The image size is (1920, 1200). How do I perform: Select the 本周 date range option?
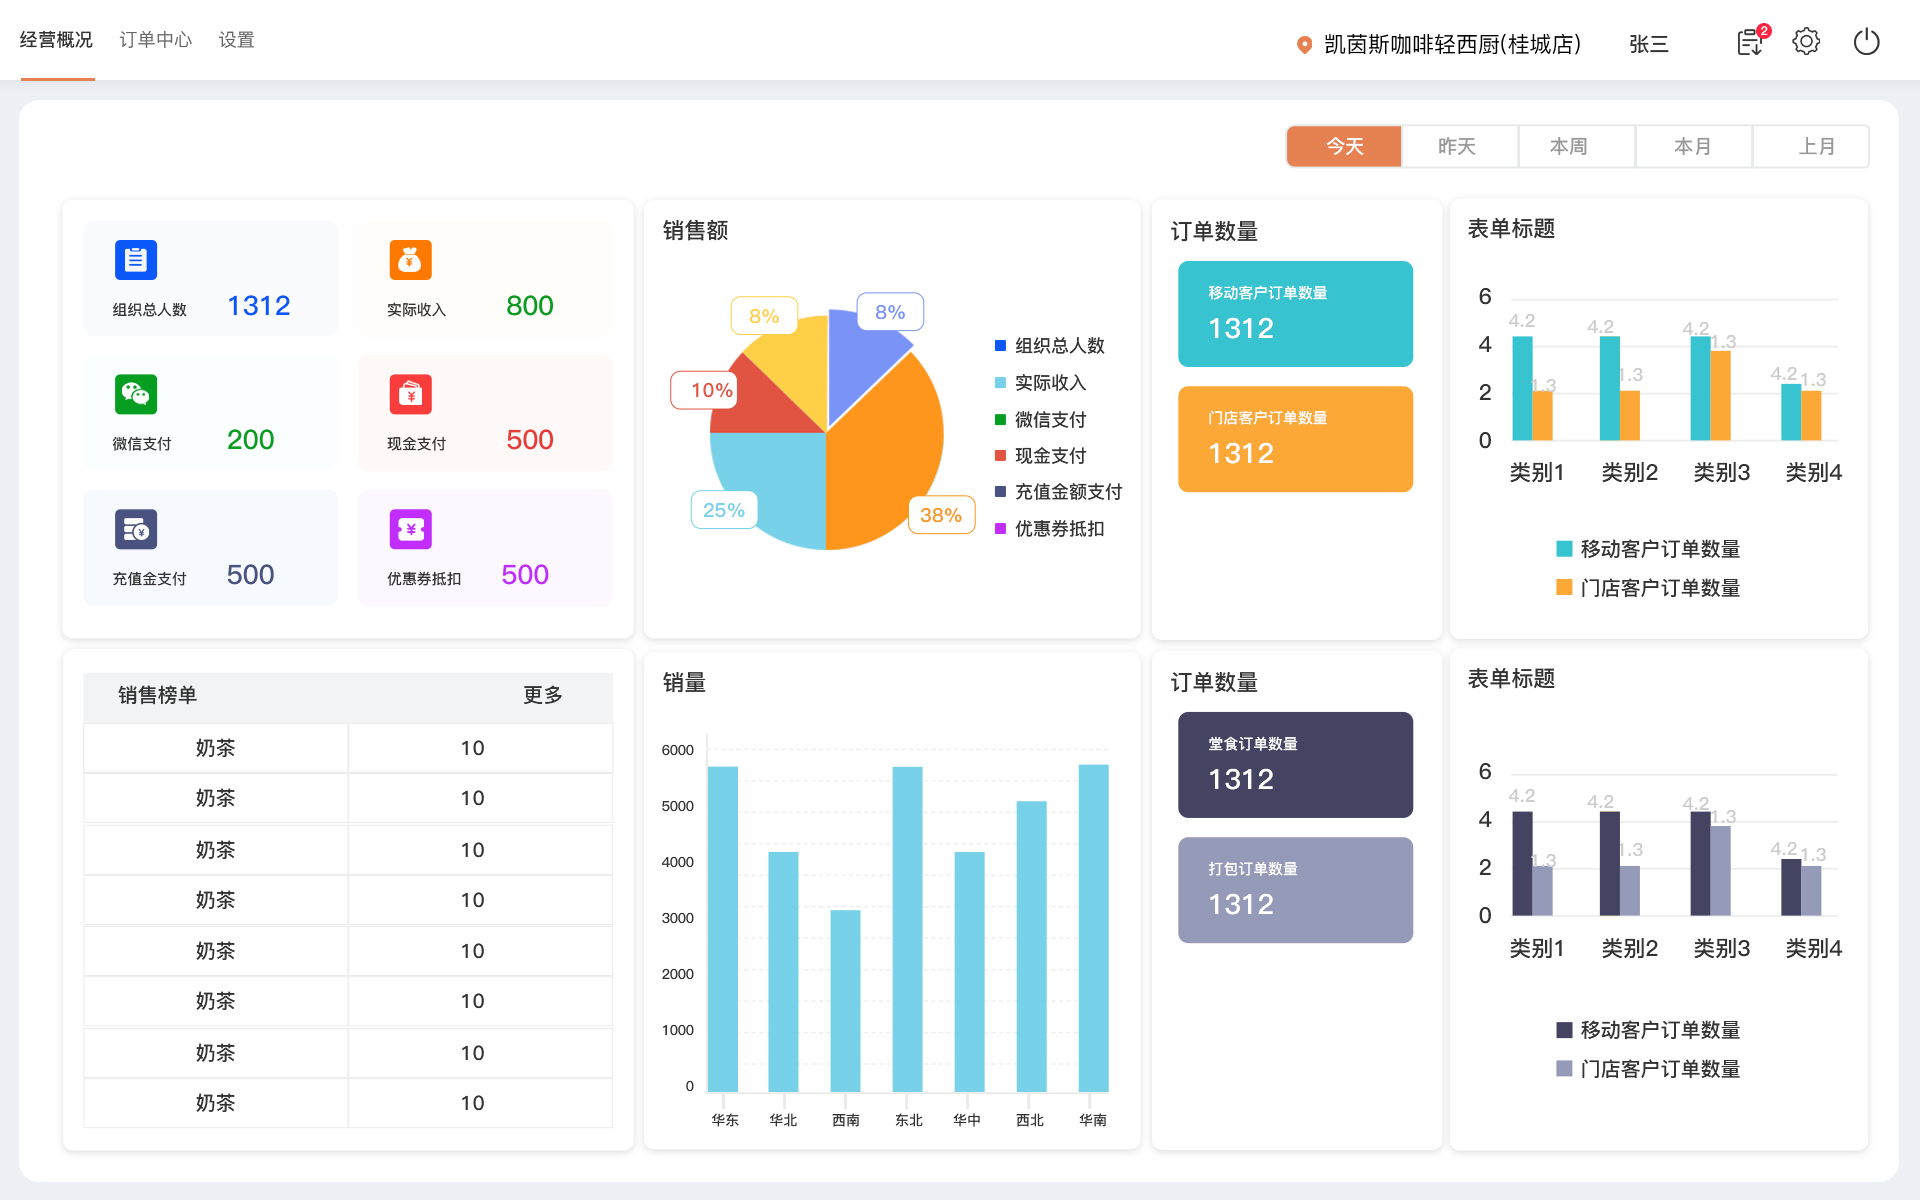(1569, 146)
